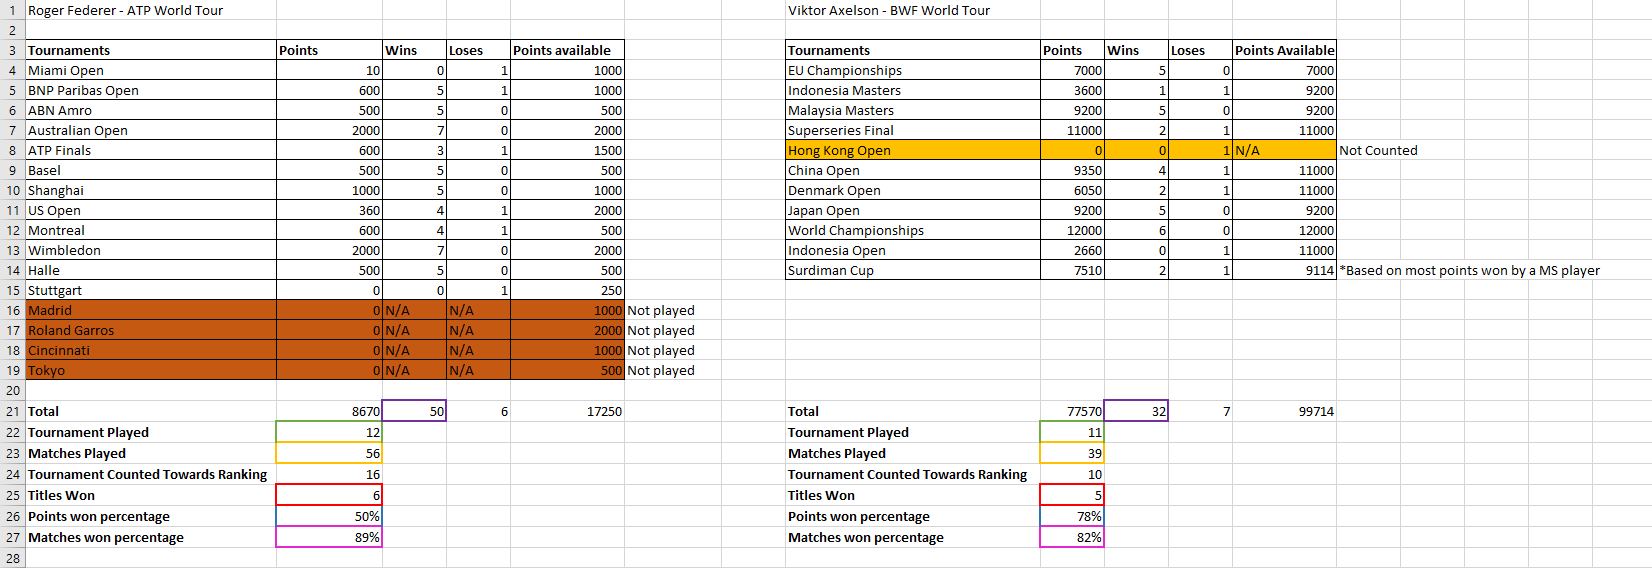Viewport: 1652px width, 568px height.
Task: Select the EU Championships cell
Action: [913, 70]
